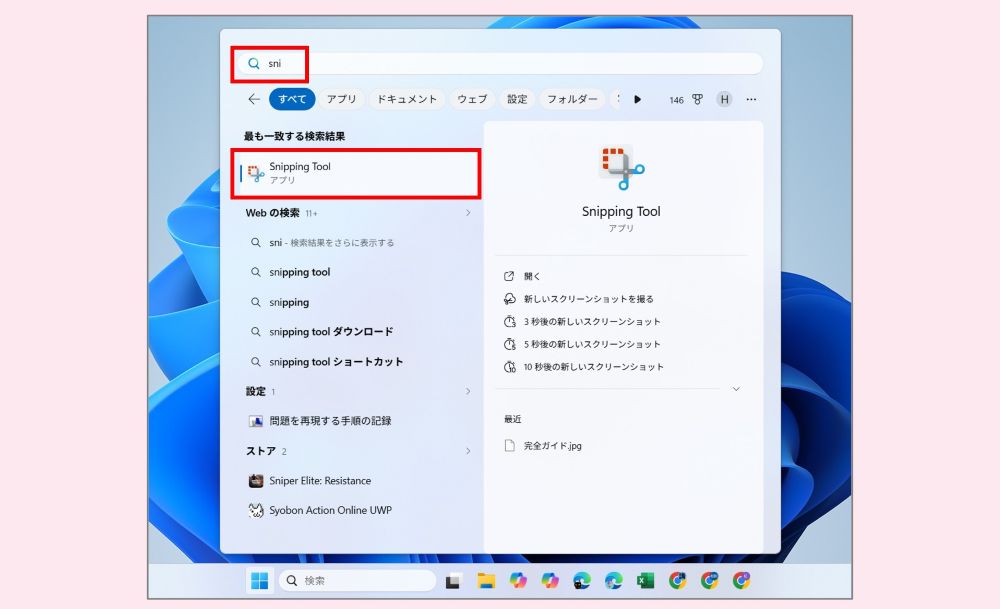Click the 問題を再現する手順の記録 app icon

pos(256,421)
